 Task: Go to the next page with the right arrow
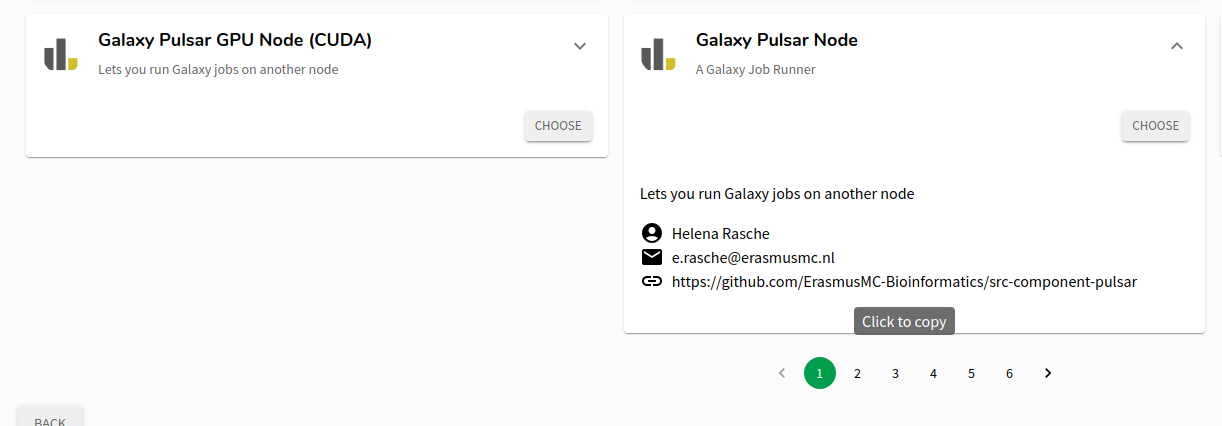point(1048,373)
